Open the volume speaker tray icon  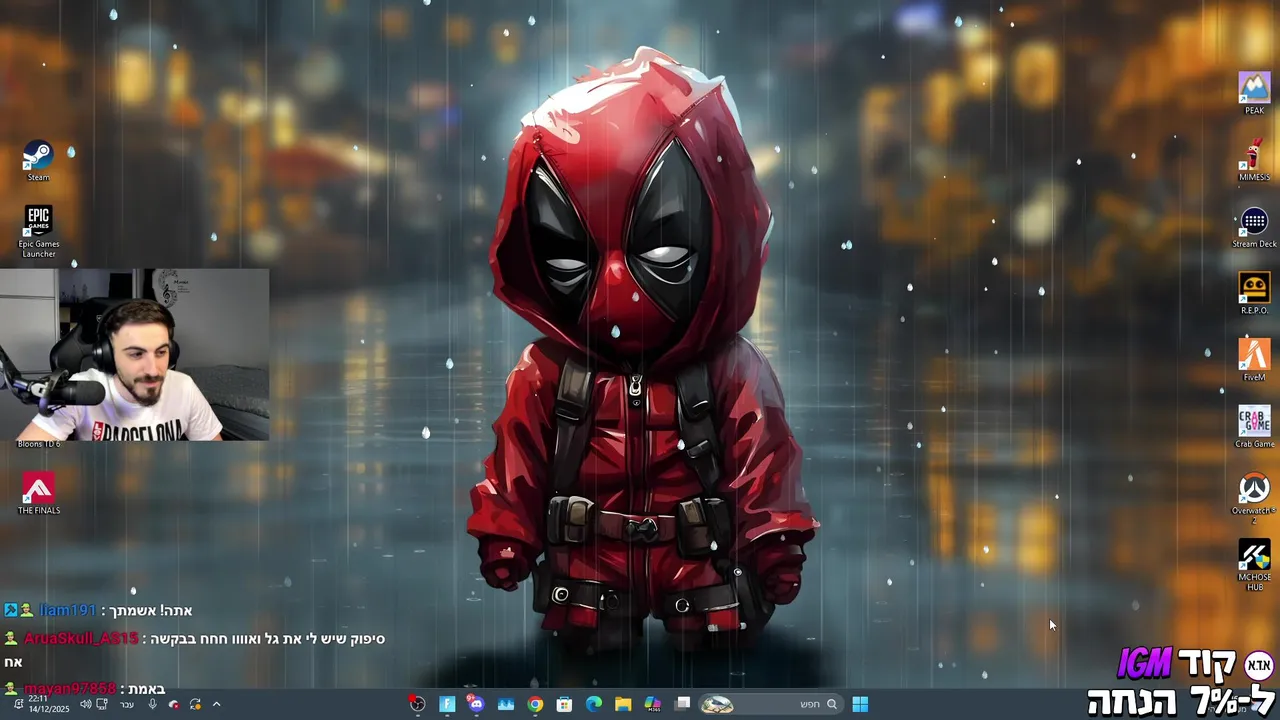85,704
